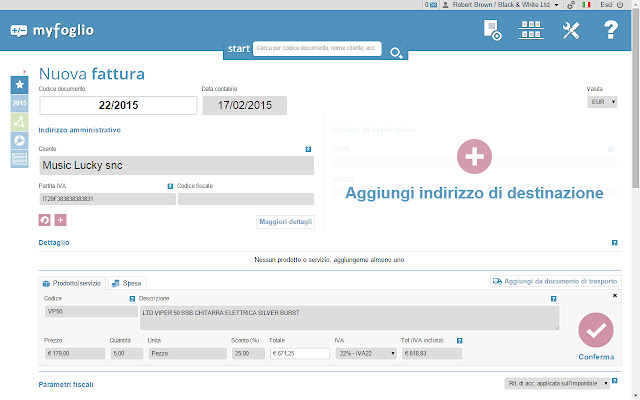Screen dimensions: 640x400
Task: Select the Prodotto/servizio tab
Action: coord(72,283)
